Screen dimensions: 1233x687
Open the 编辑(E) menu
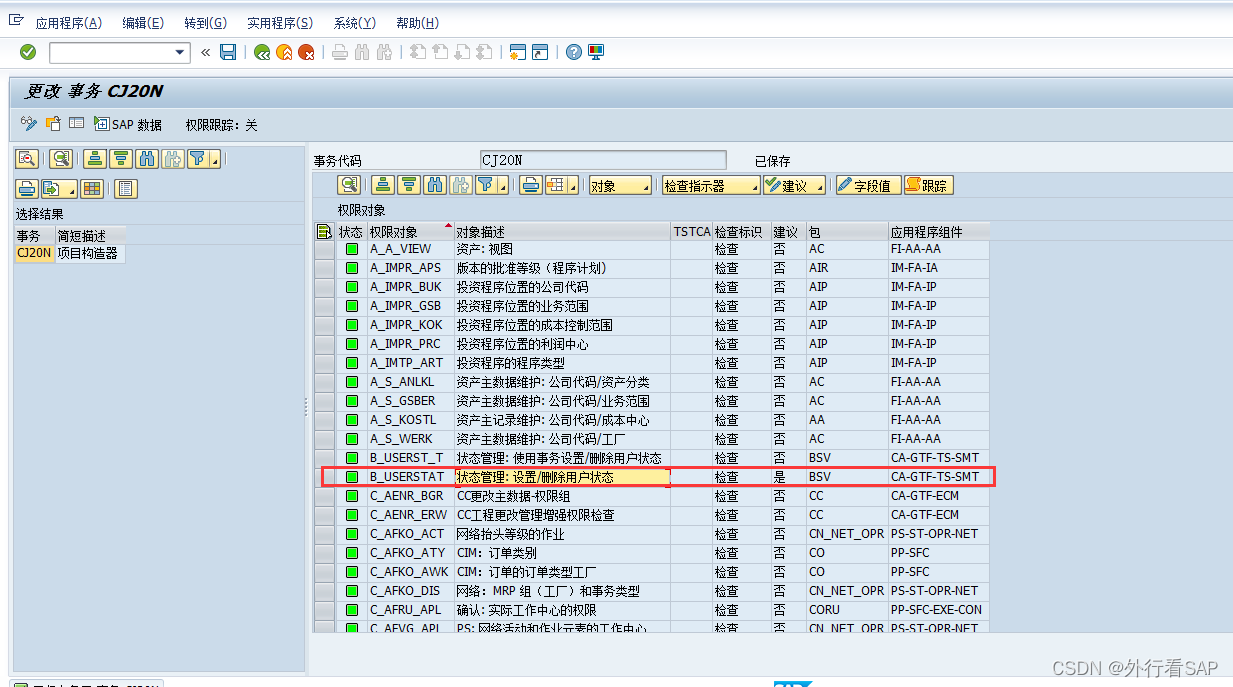[143, 23]
